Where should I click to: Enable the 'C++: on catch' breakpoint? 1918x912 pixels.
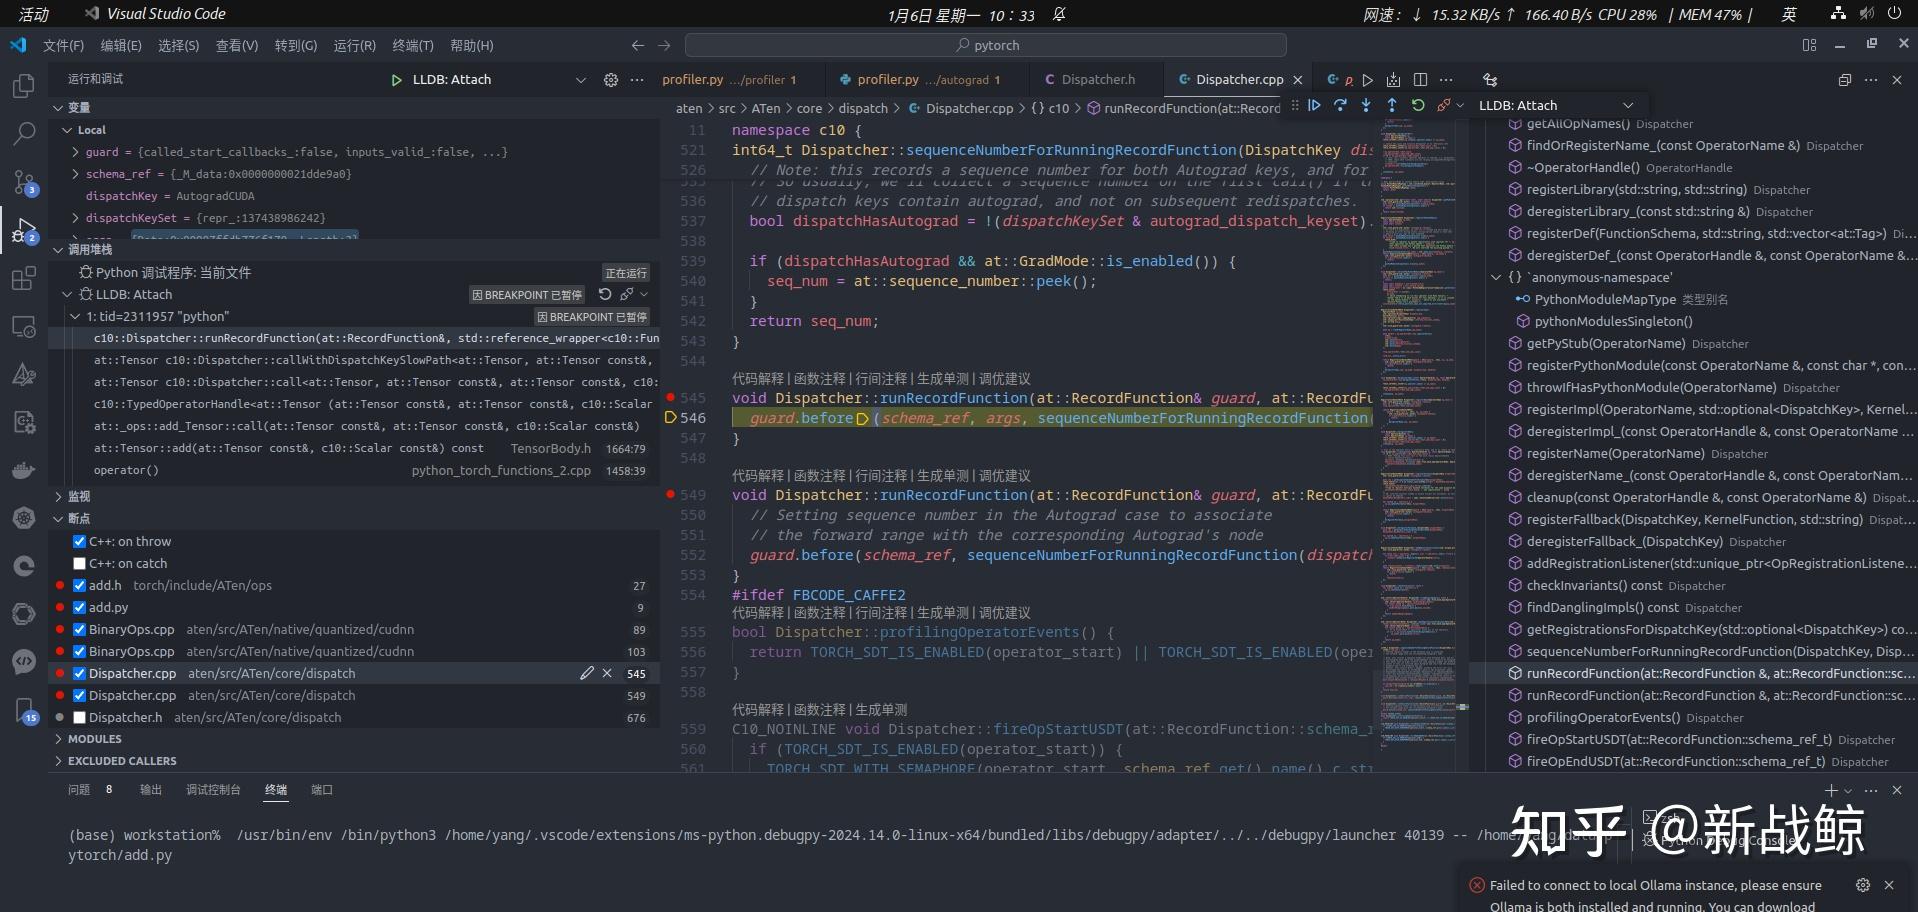[80, 563]
